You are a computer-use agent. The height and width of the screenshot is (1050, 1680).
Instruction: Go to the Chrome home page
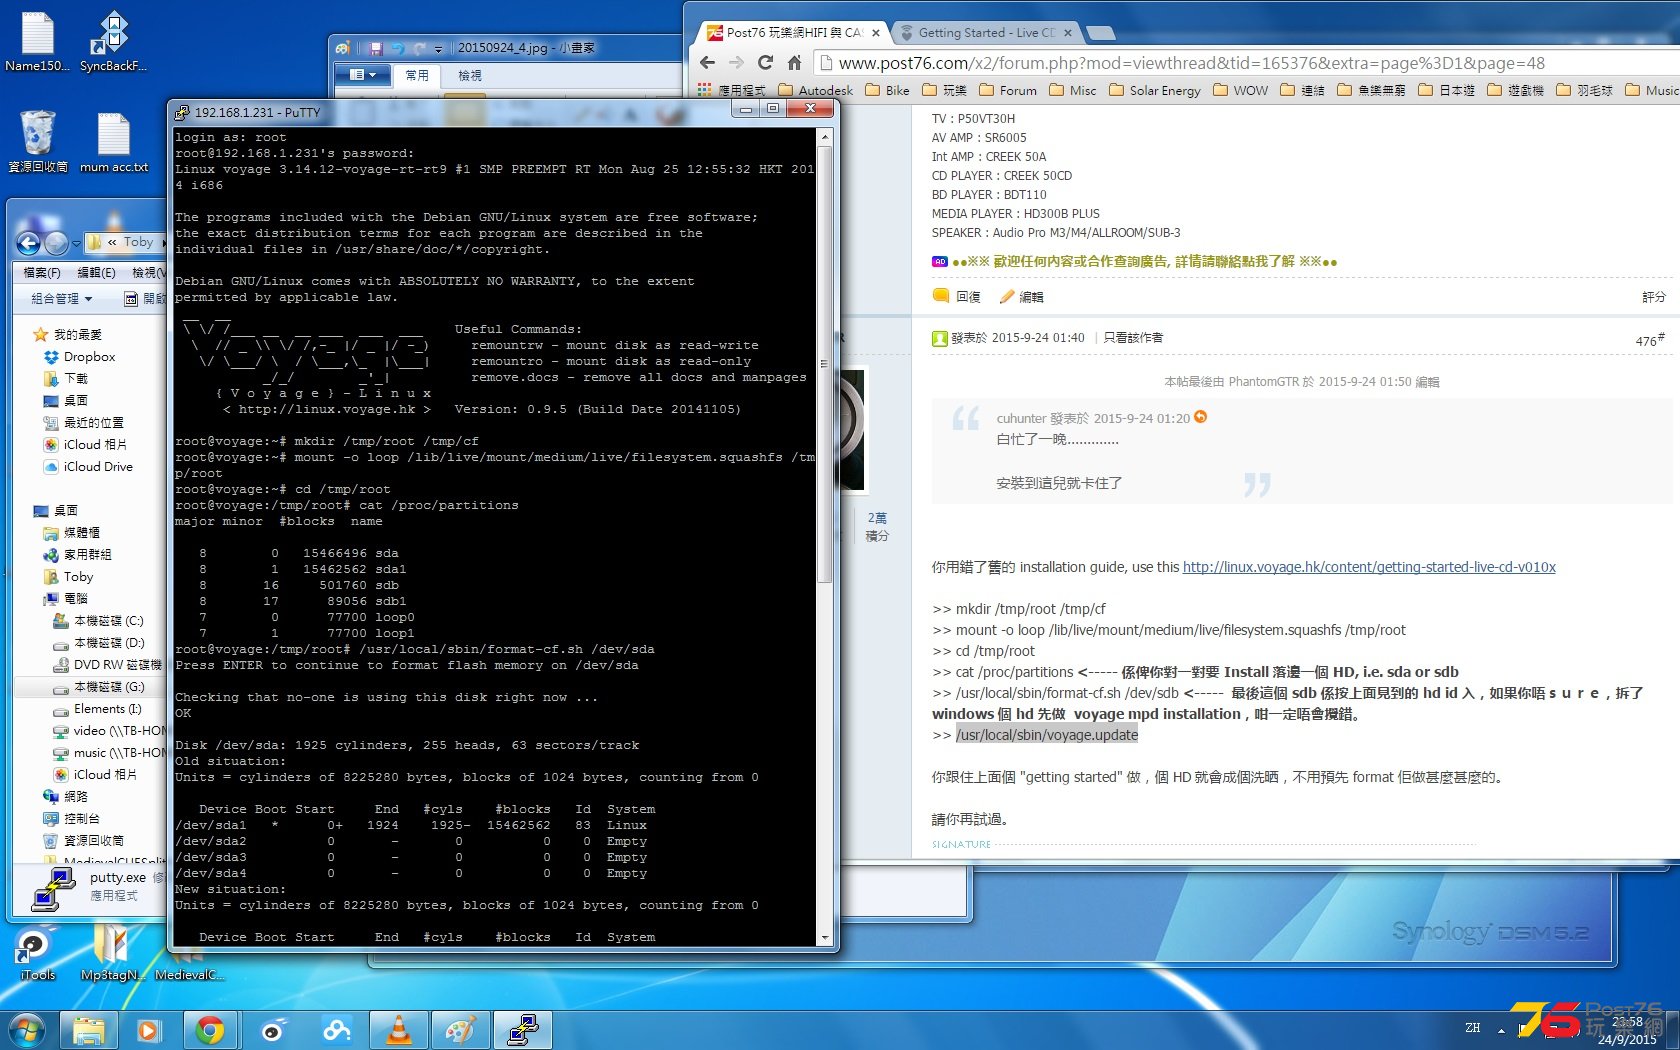tap(794, 63)
